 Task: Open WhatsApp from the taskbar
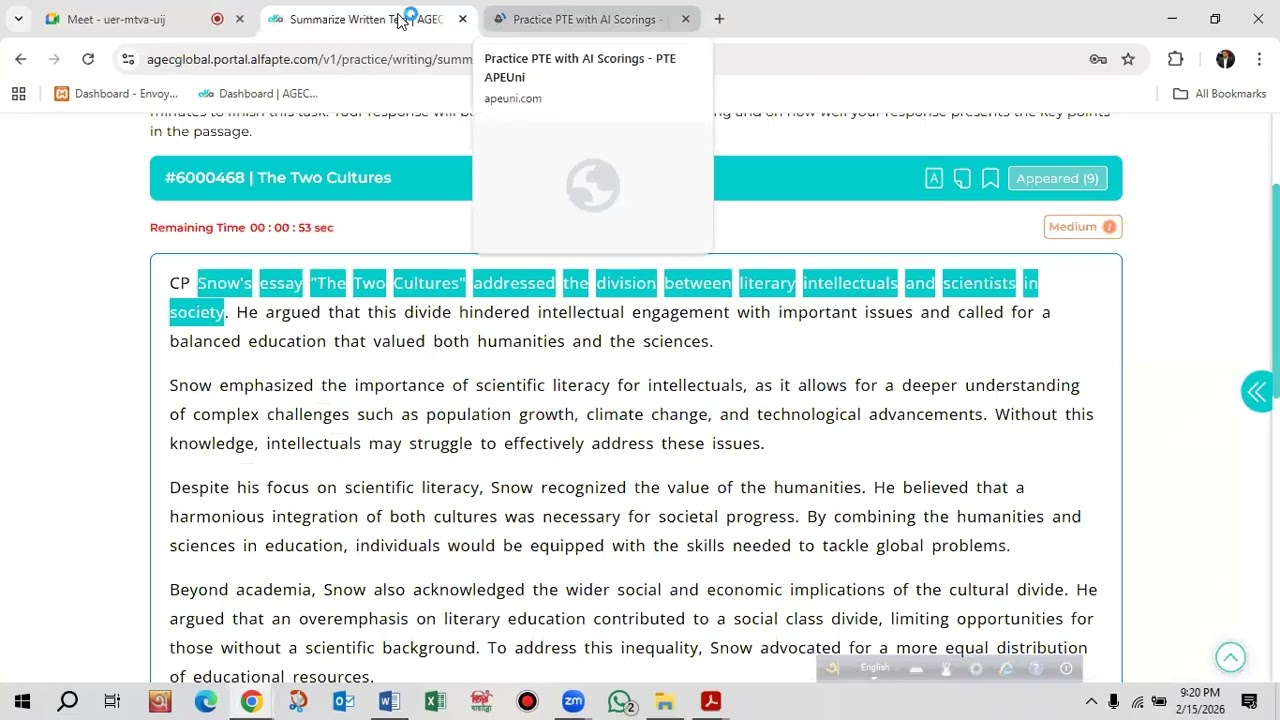(620, 701)
